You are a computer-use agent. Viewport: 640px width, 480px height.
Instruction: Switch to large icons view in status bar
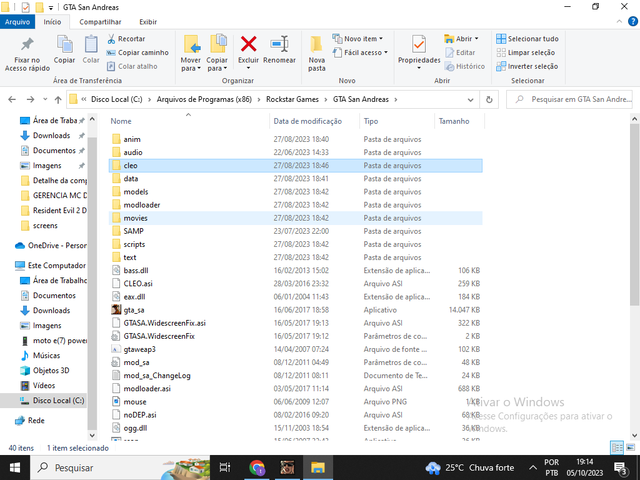pyautogui.click(x=631, y=448)
